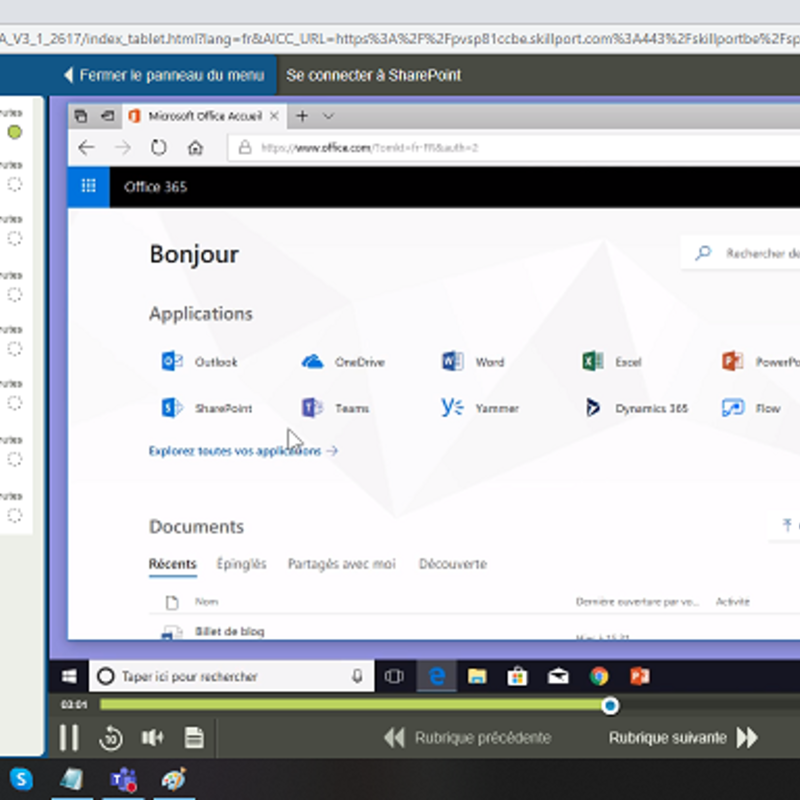Click Fermer le panneau du menu

164,75
